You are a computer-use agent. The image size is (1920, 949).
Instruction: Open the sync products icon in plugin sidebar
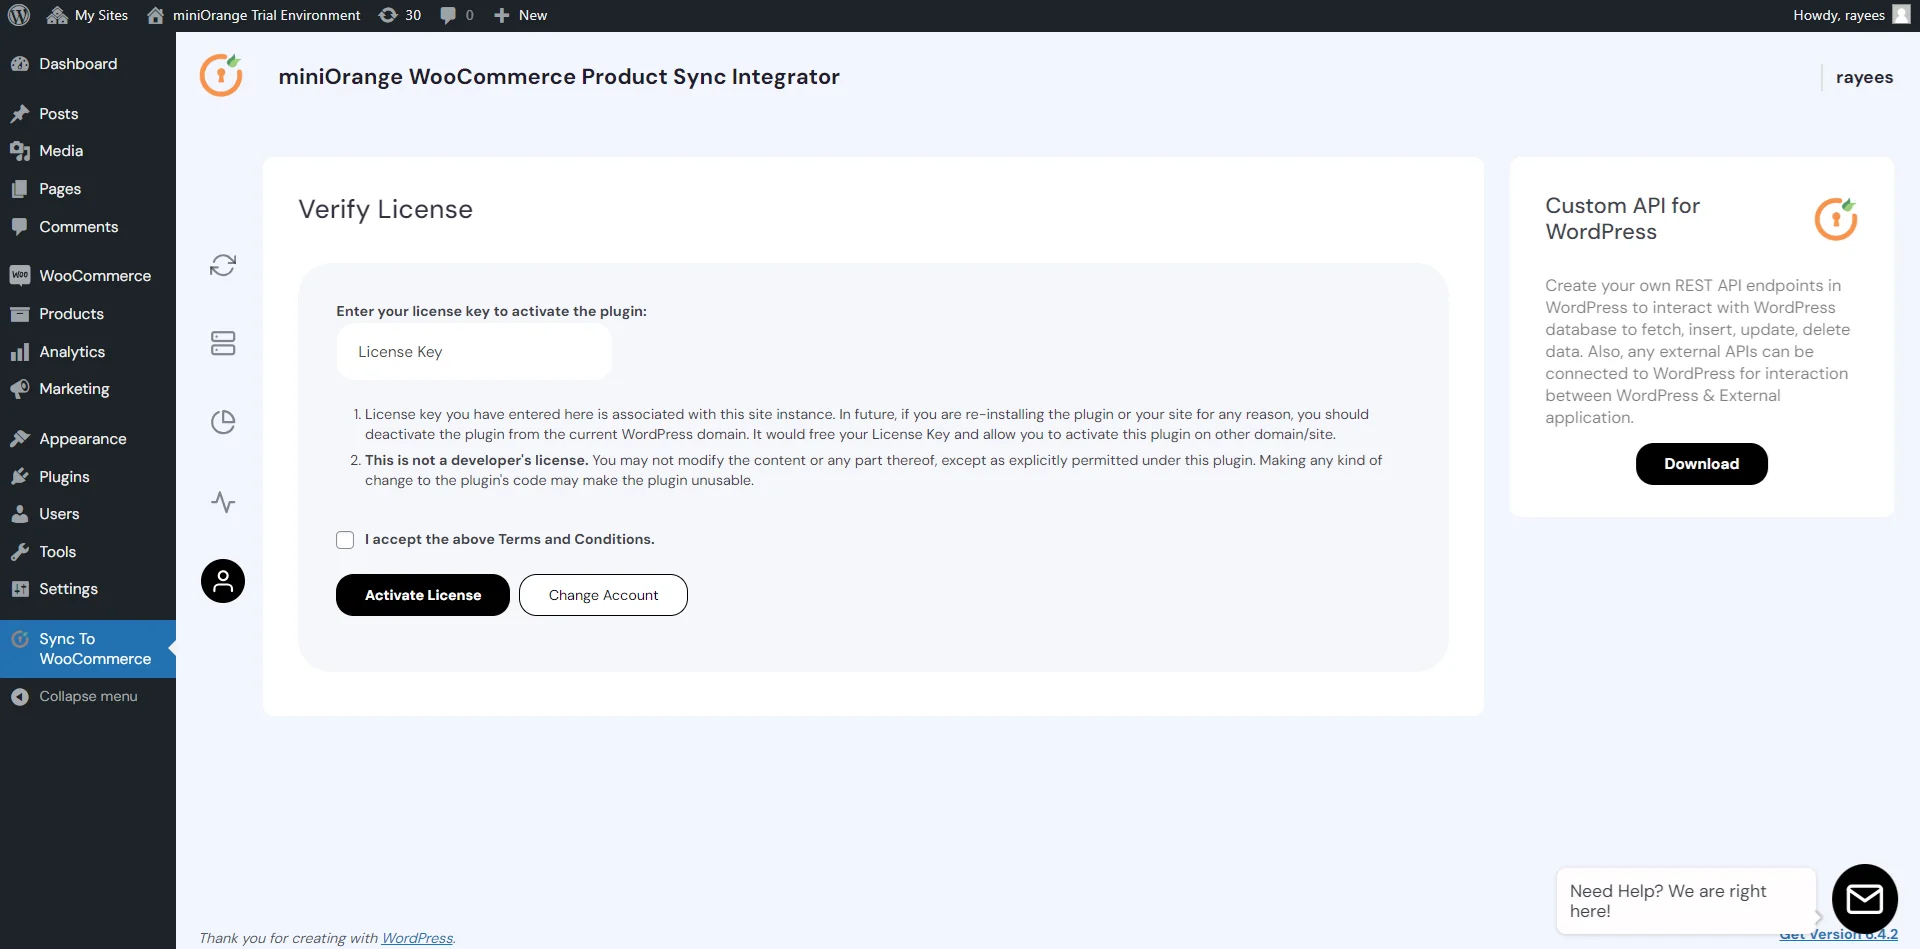pyautogui.click(x=223, y=265)
